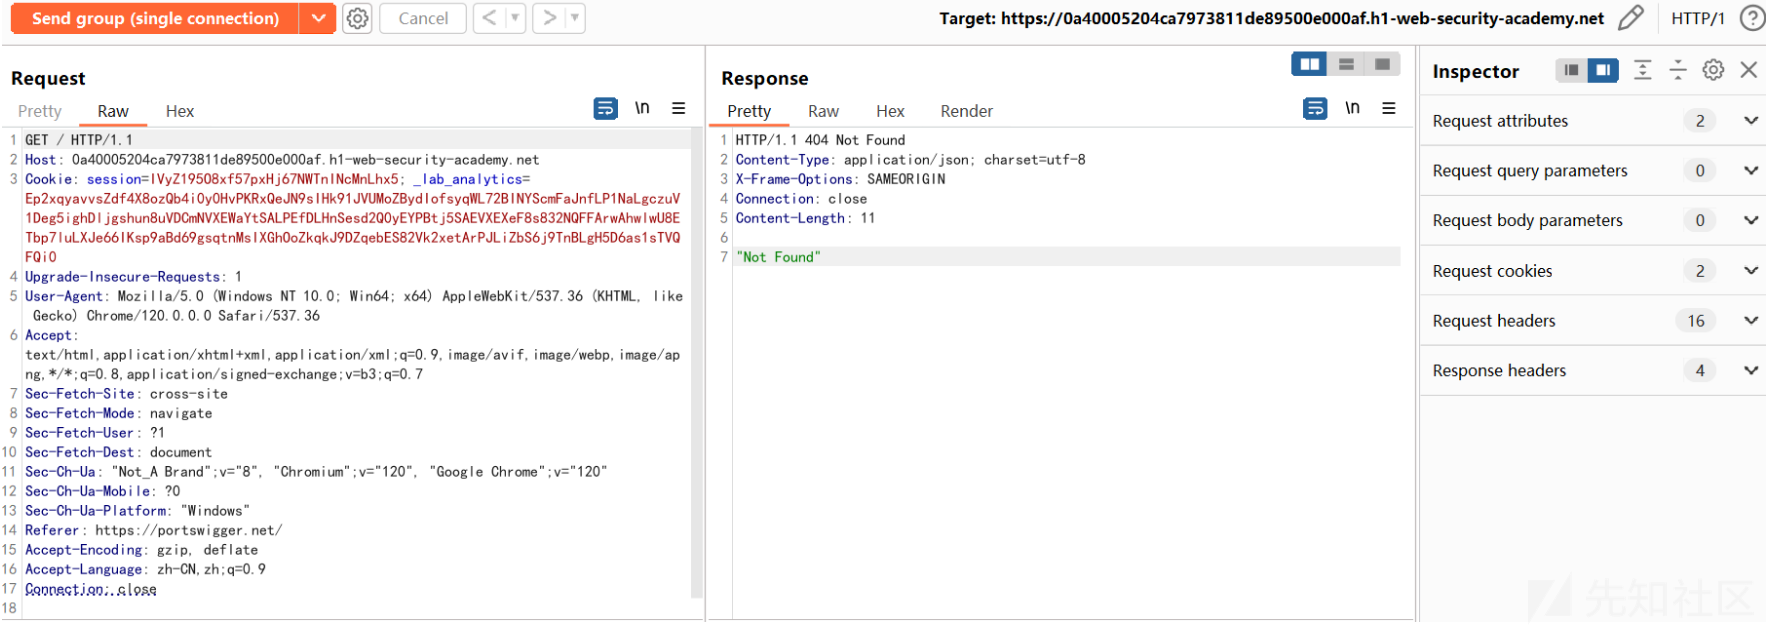This screenshot has width=1774, height=629.
Task: Open the send mode dropdown arrow
Action: pyautogui.click(x=317, y=18)
